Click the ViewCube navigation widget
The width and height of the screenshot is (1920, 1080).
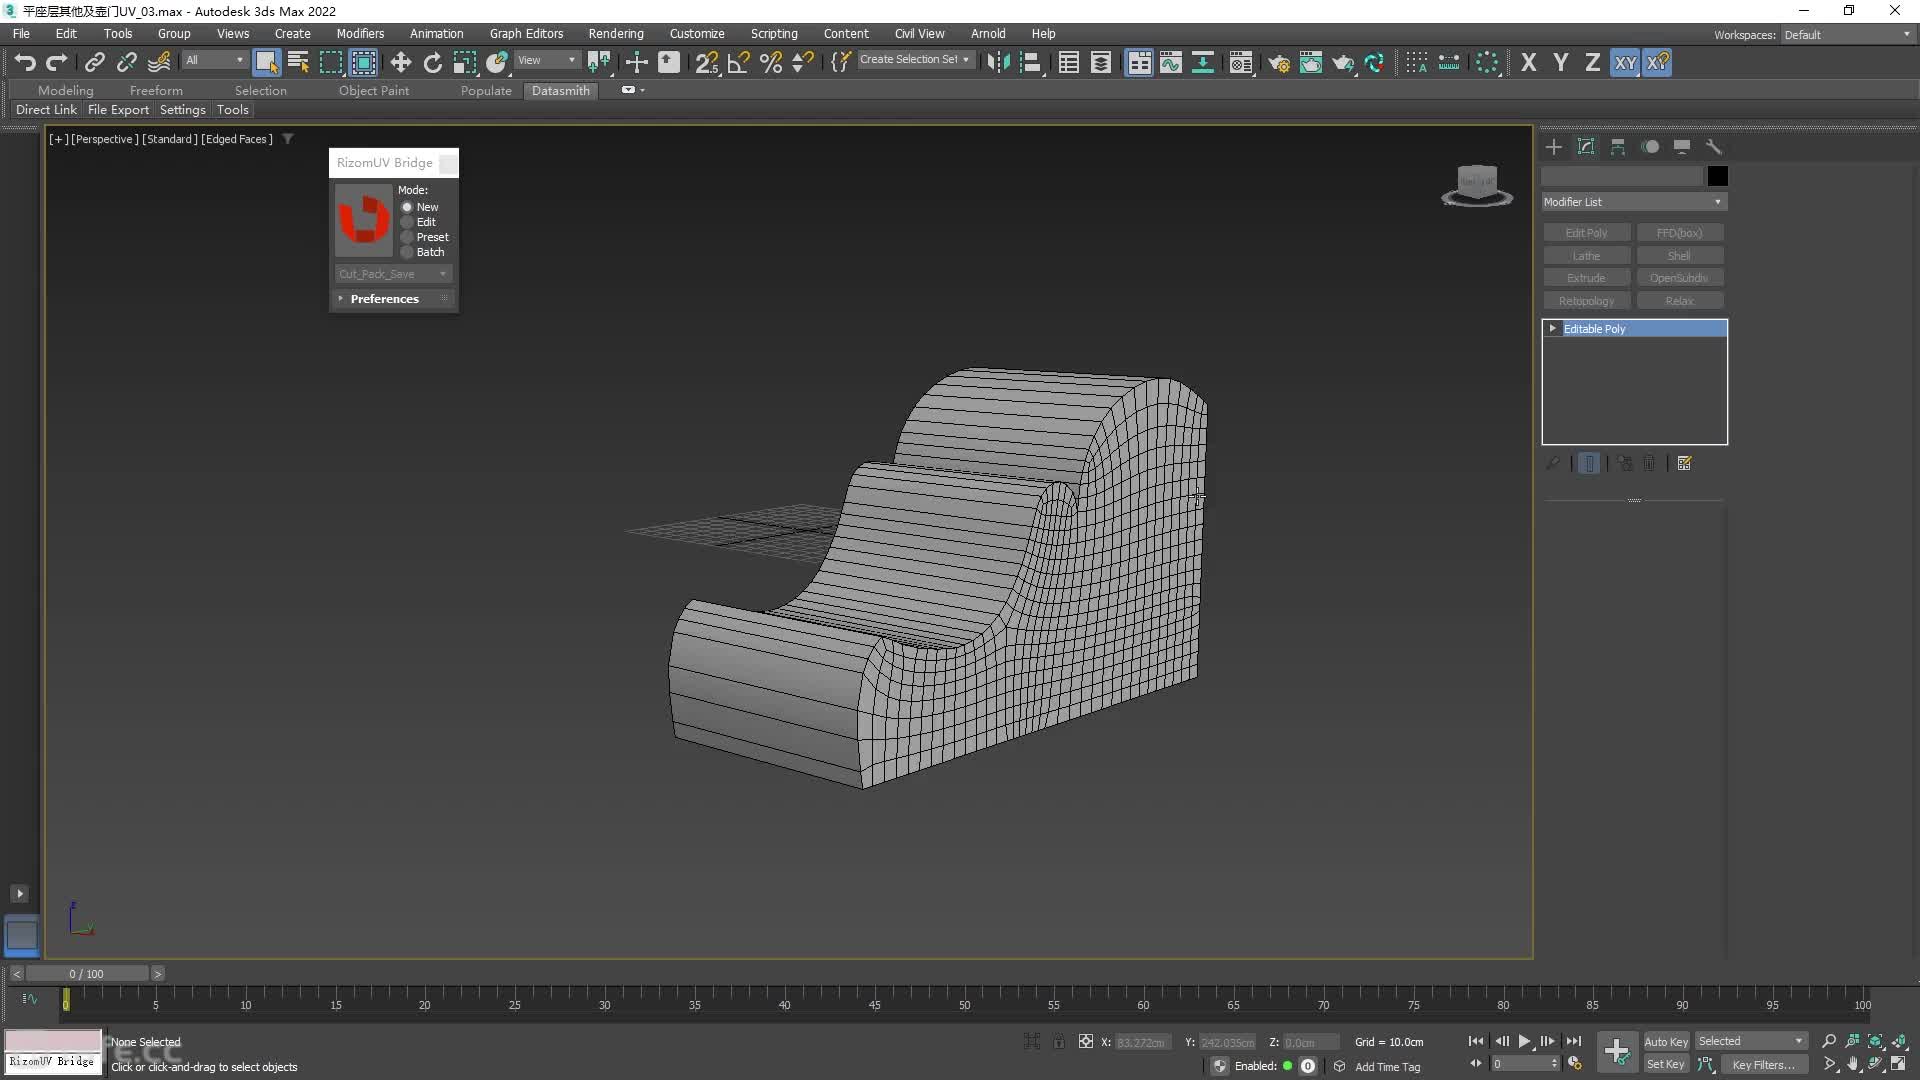1477,186
